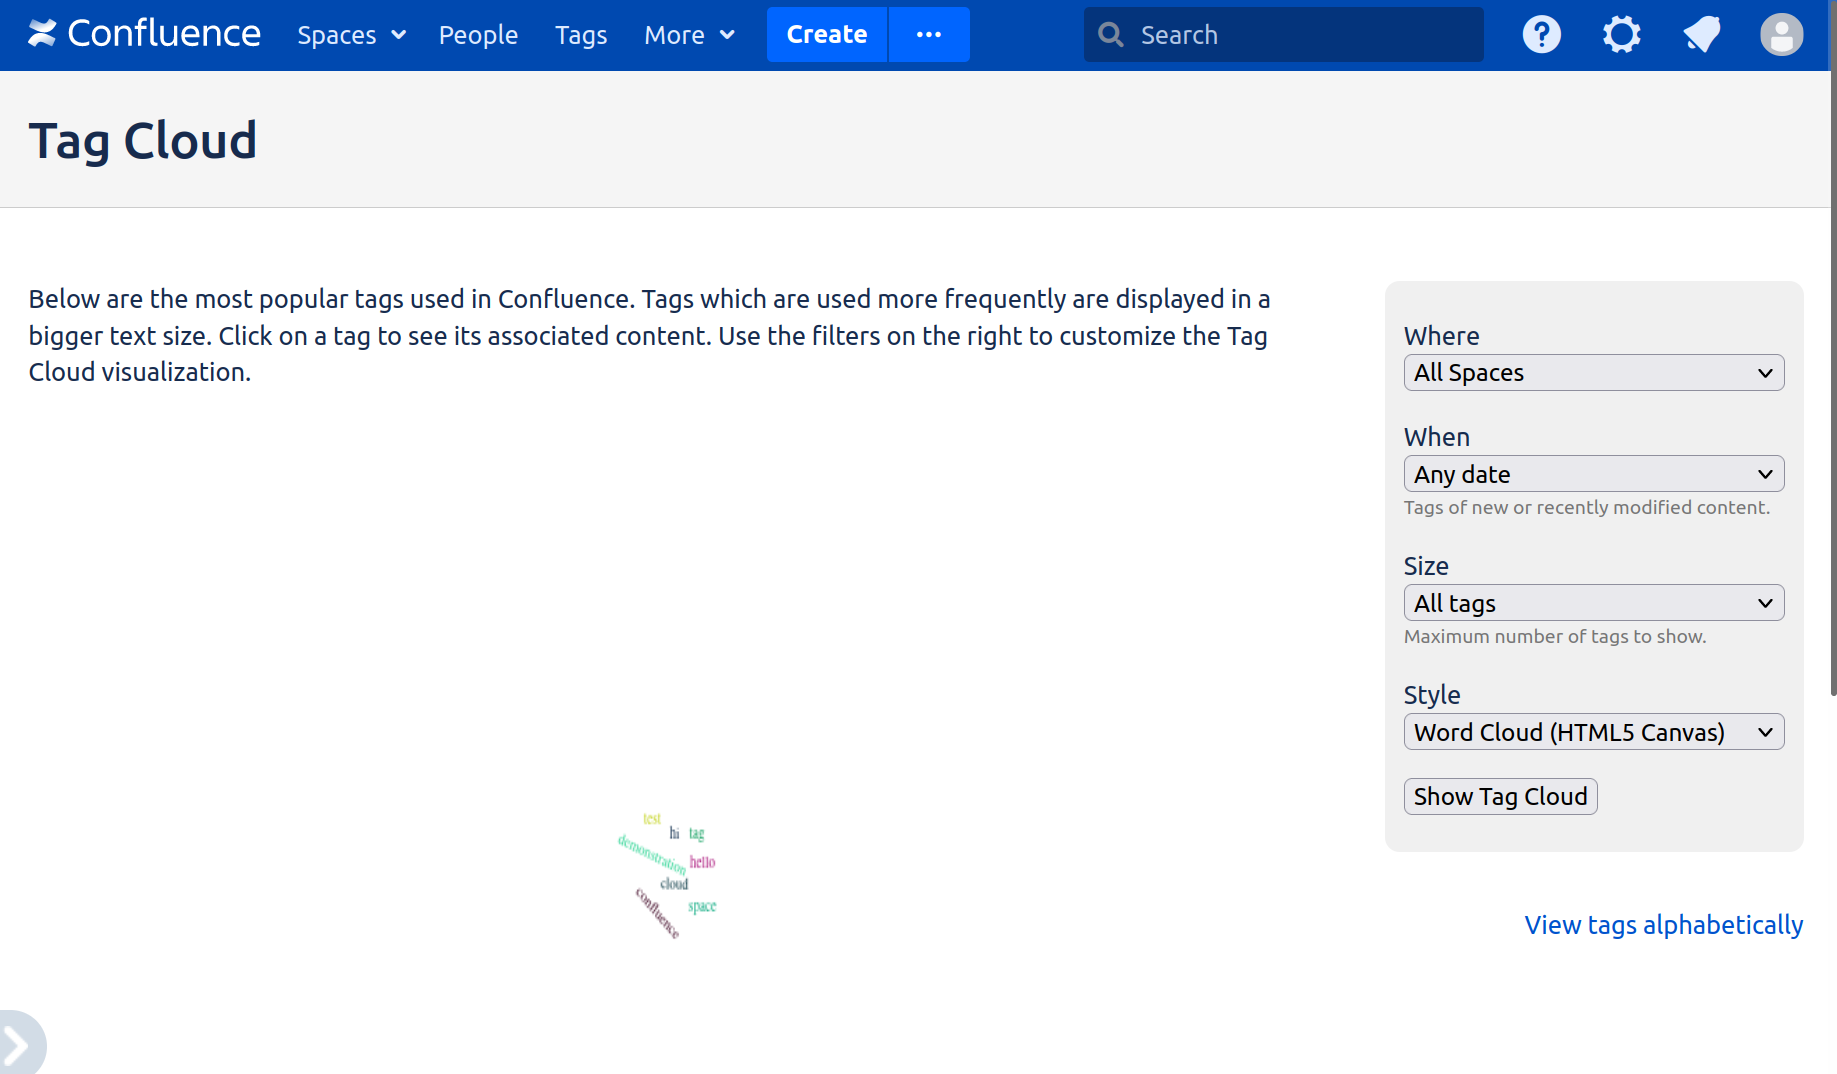Open the Where dropdown showing All Spaces
1837x1074 pixels.
[1593, 372]
